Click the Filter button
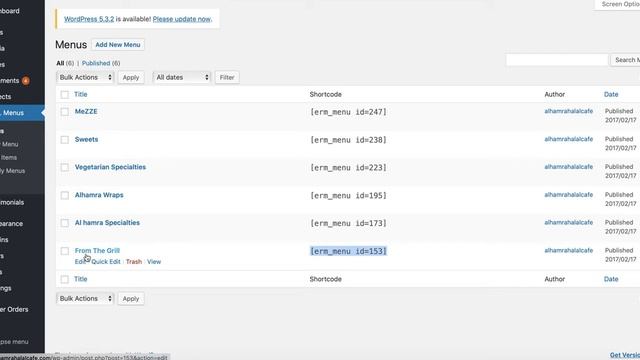This screenshot has height=360, width=640. [x=227, y=77]
